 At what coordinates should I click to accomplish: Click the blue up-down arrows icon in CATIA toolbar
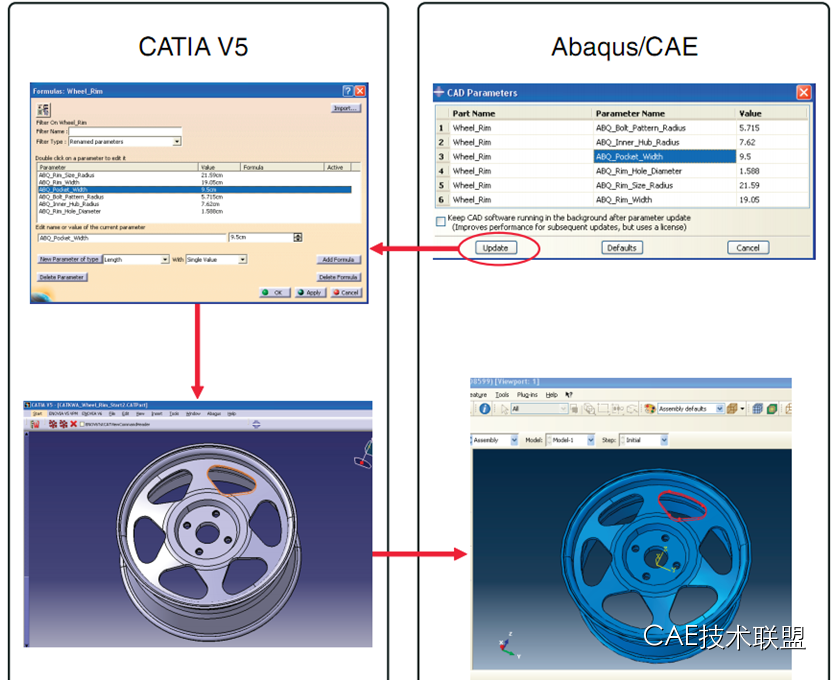256,424
